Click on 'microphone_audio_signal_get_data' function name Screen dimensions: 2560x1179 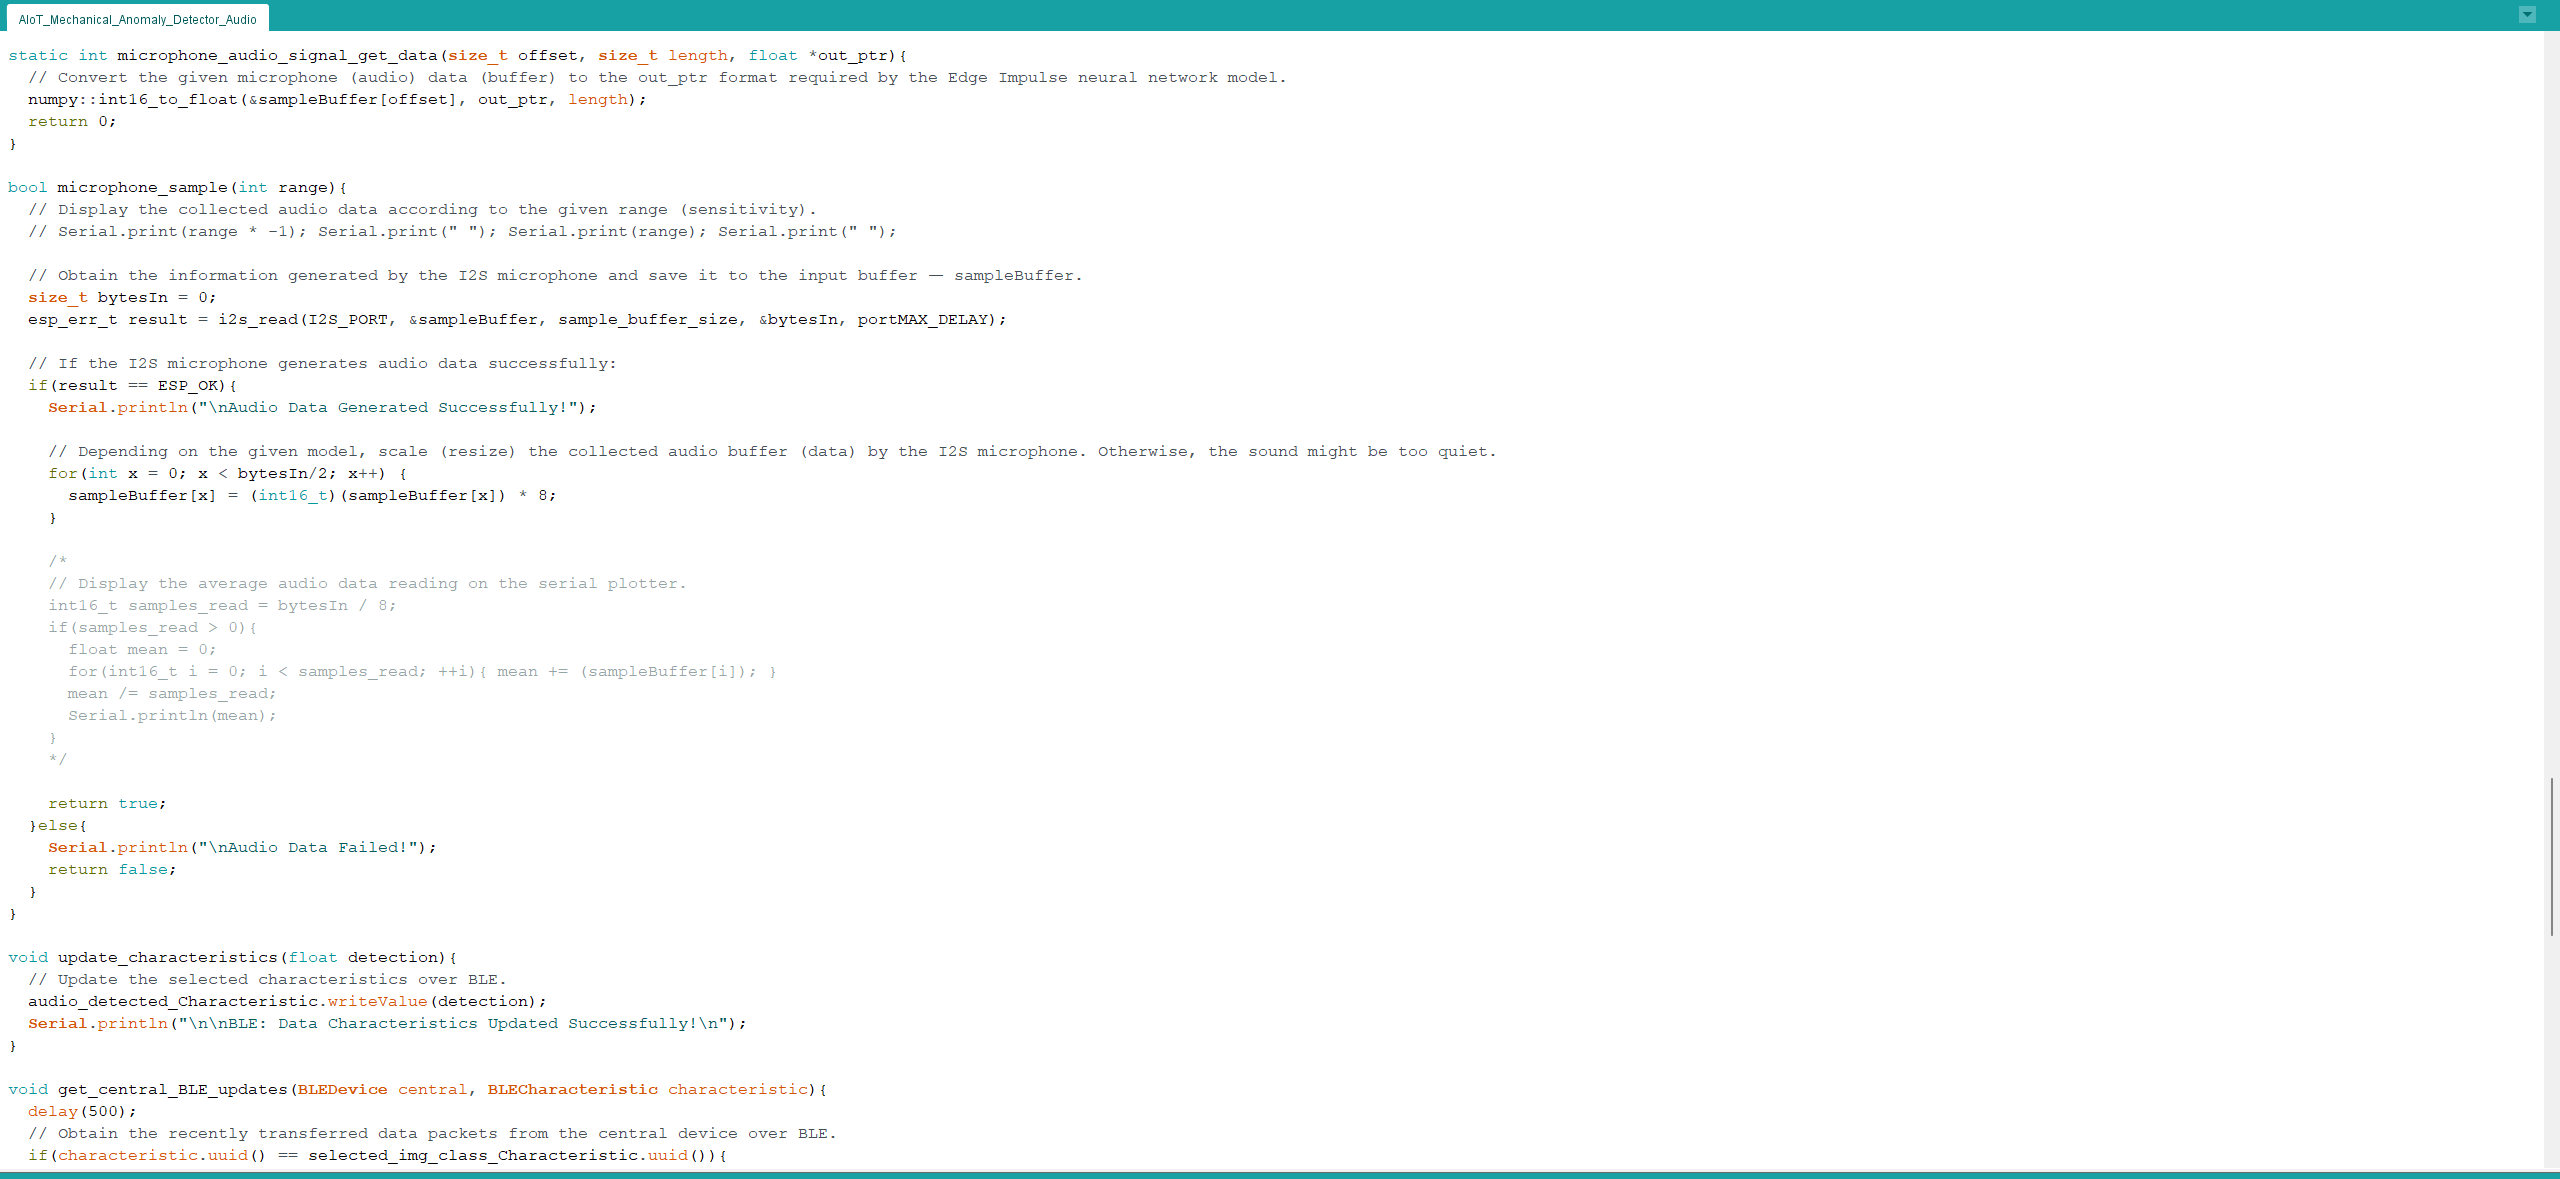(277, 56)
